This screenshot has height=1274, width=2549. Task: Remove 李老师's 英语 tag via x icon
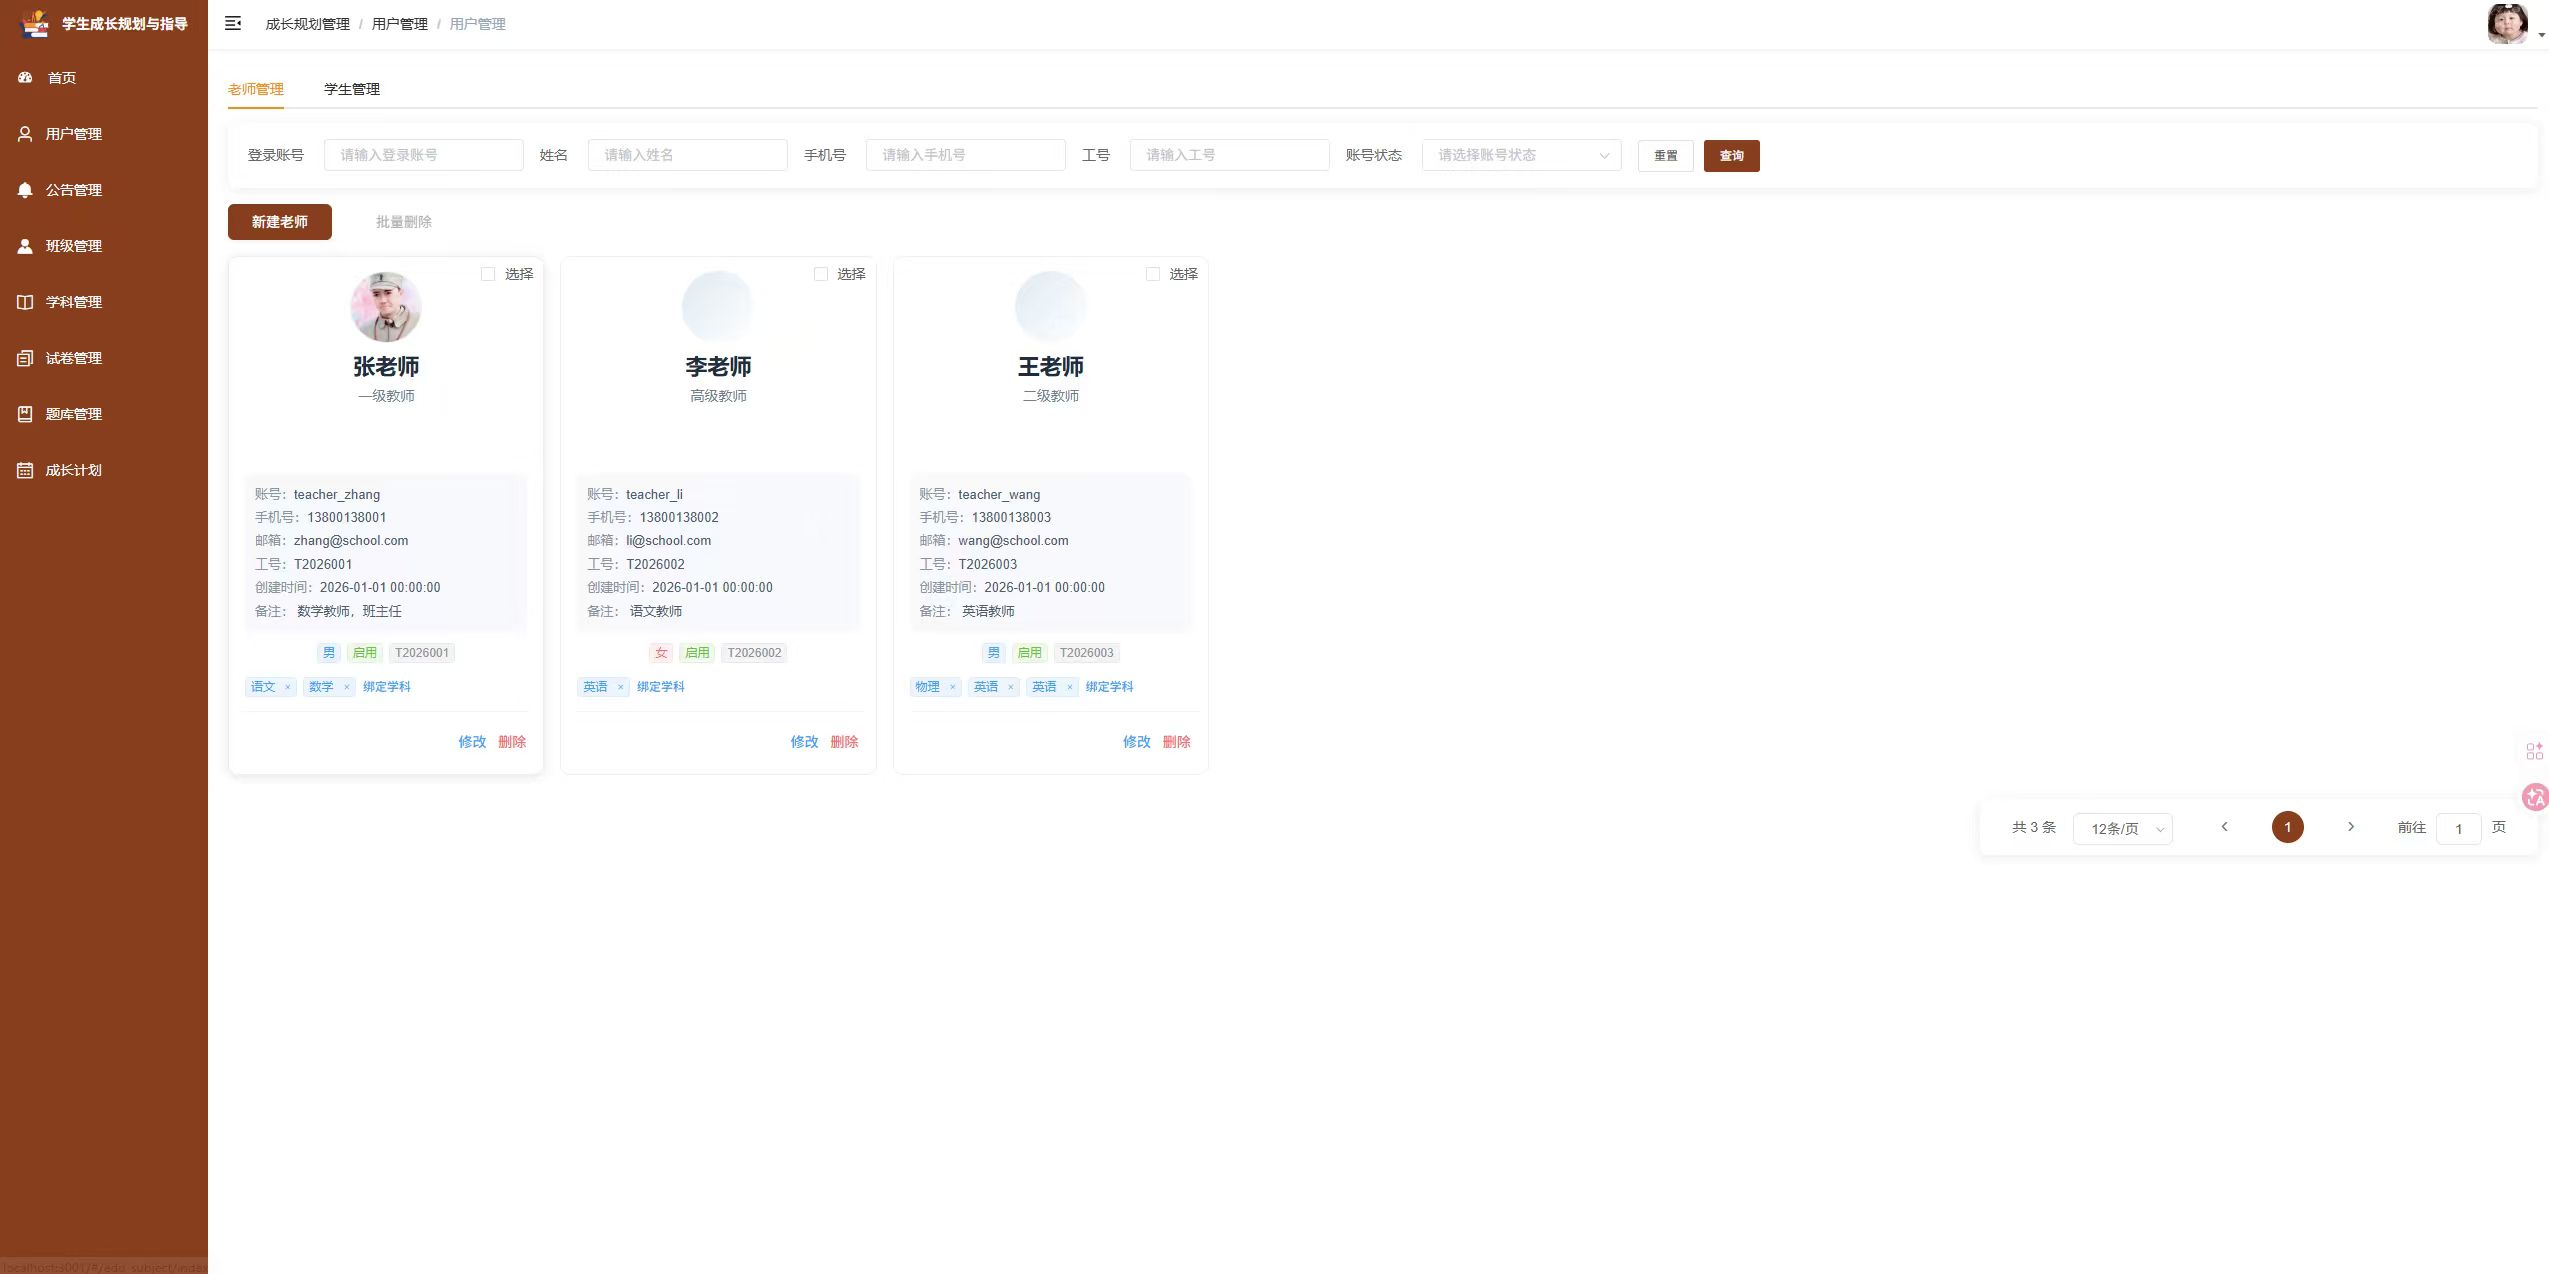coord(620,687)
